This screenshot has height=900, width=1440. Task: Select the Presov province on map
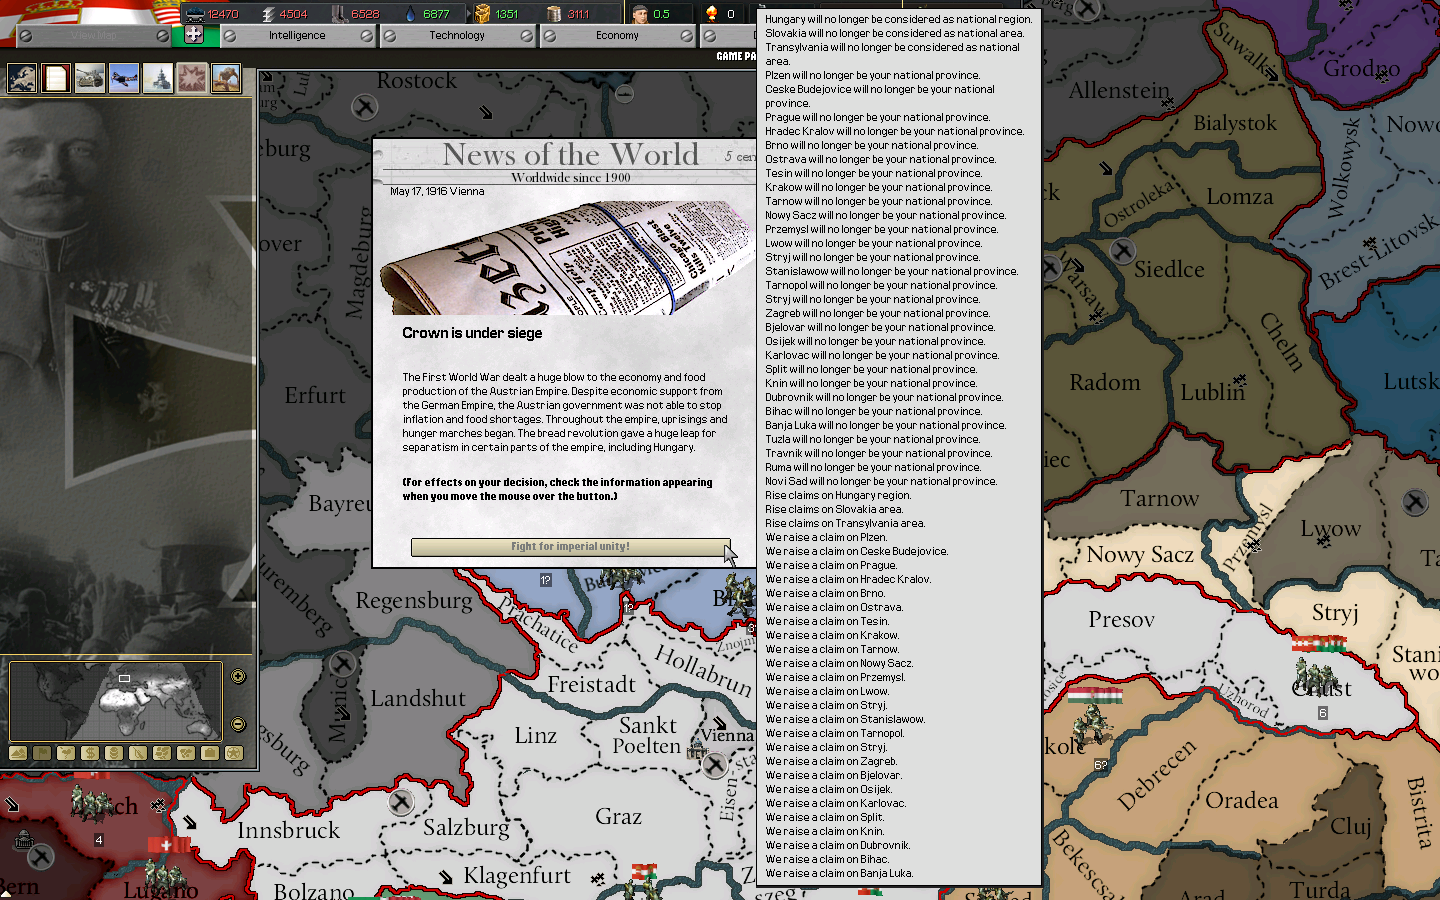tap(1121, 620)
